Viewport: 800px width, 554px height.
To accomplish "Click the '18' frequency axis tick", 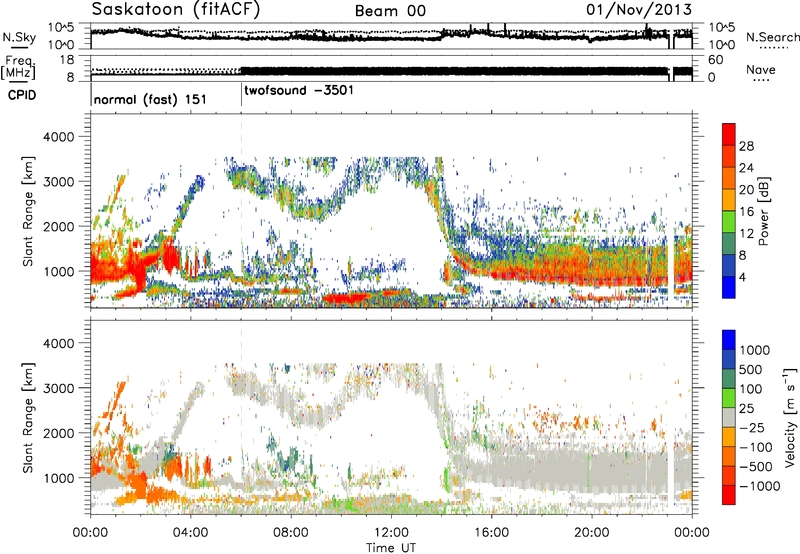I will [67, 60].
